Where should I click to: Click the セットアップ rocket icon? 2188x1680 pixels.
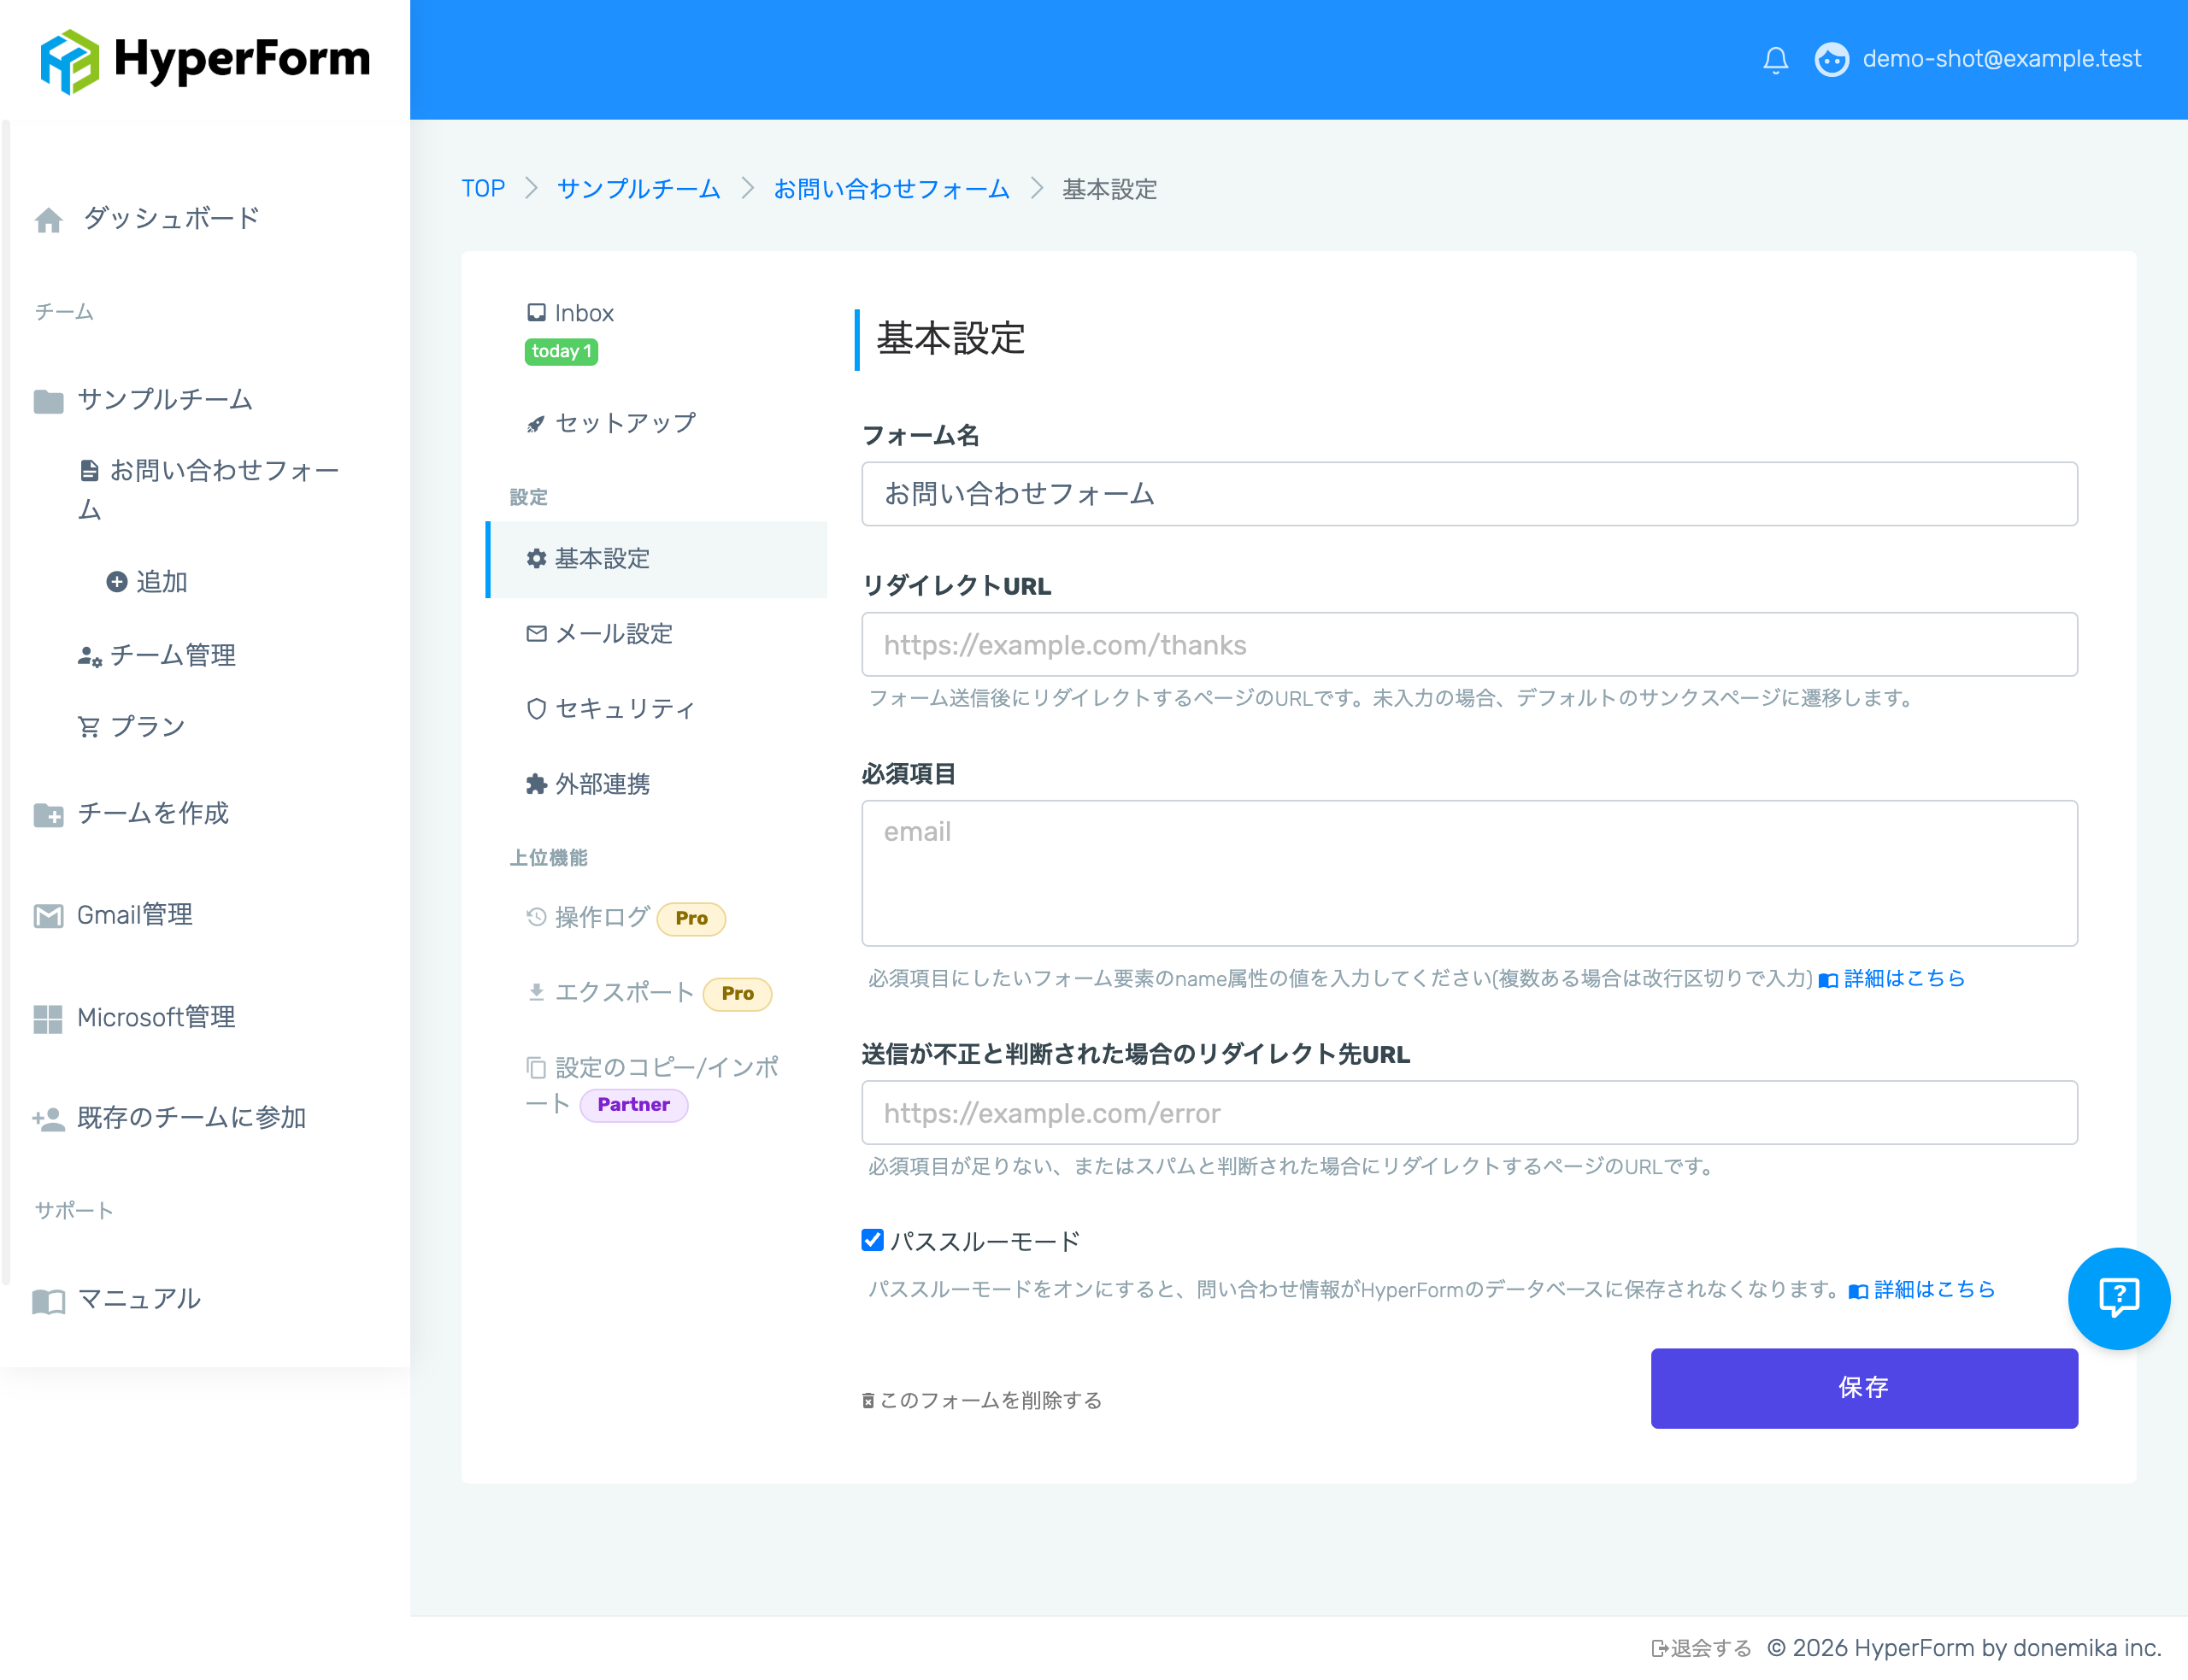coord(536,424)
